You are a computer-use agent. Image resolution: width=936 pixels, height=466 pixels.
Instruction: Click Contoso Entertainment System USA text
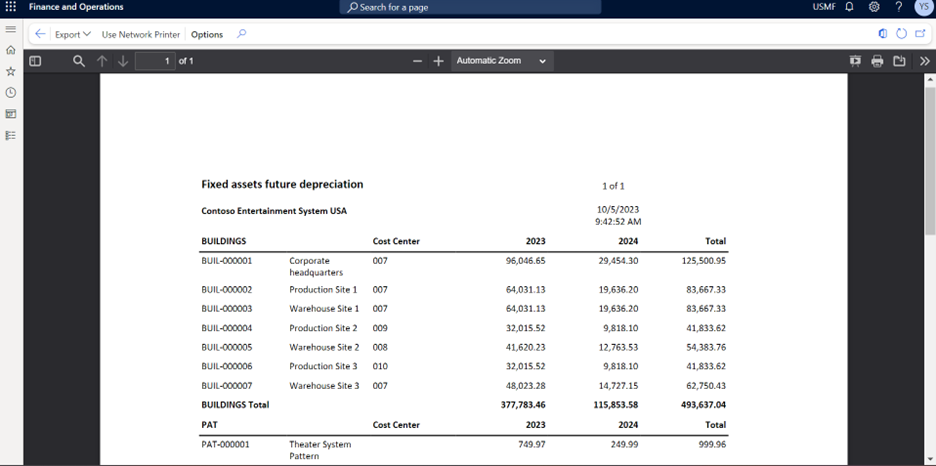tap(274, 211)
